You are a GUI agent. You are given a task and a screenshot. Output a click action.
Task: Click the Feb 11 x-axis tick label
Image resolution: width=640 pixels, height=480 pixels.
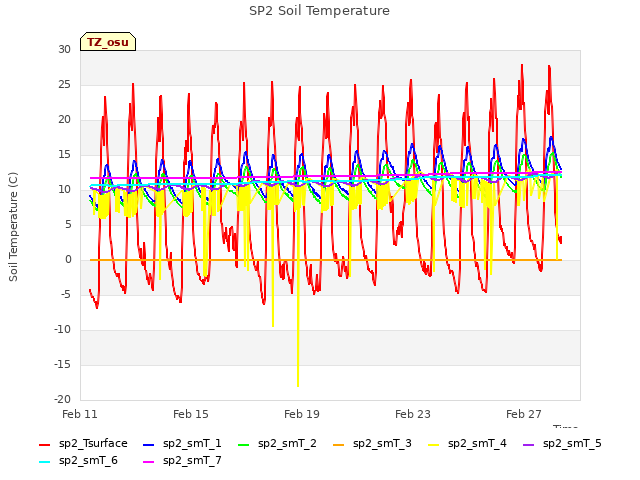tap(80, 414)
